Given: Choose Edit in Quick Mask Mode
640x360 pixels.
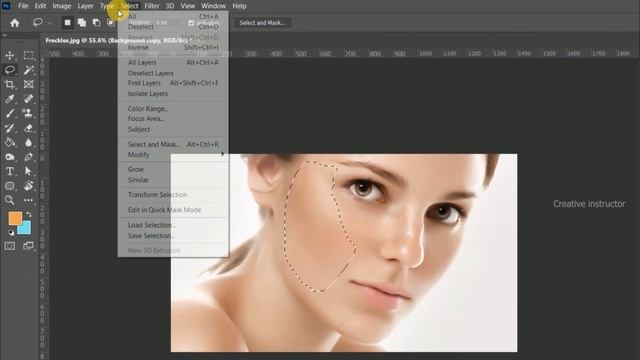Looking at the screenshot, I should [x=173, y=210].
